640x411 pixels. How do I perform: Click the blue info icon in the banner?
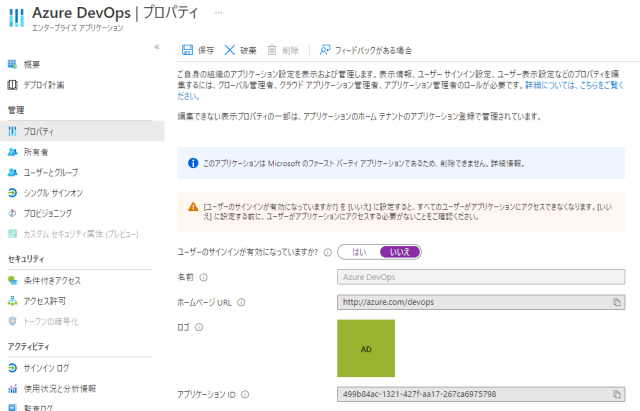tap(193, 163)
